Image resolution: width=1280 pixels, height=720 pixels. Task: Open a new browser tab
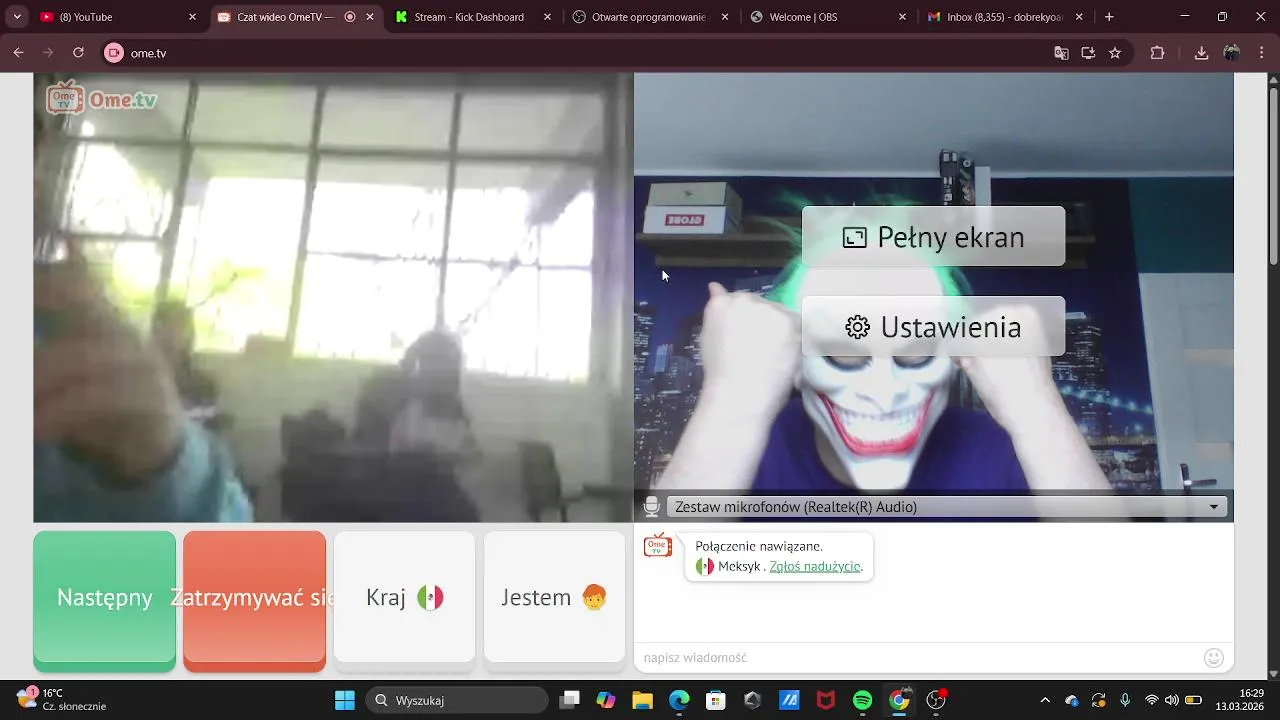click(1109, 17)
